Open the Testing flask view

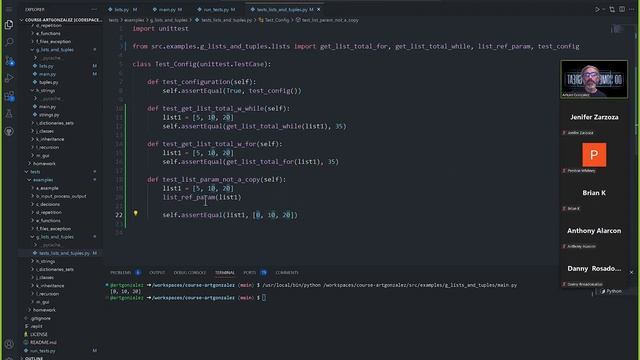(9, 114)
